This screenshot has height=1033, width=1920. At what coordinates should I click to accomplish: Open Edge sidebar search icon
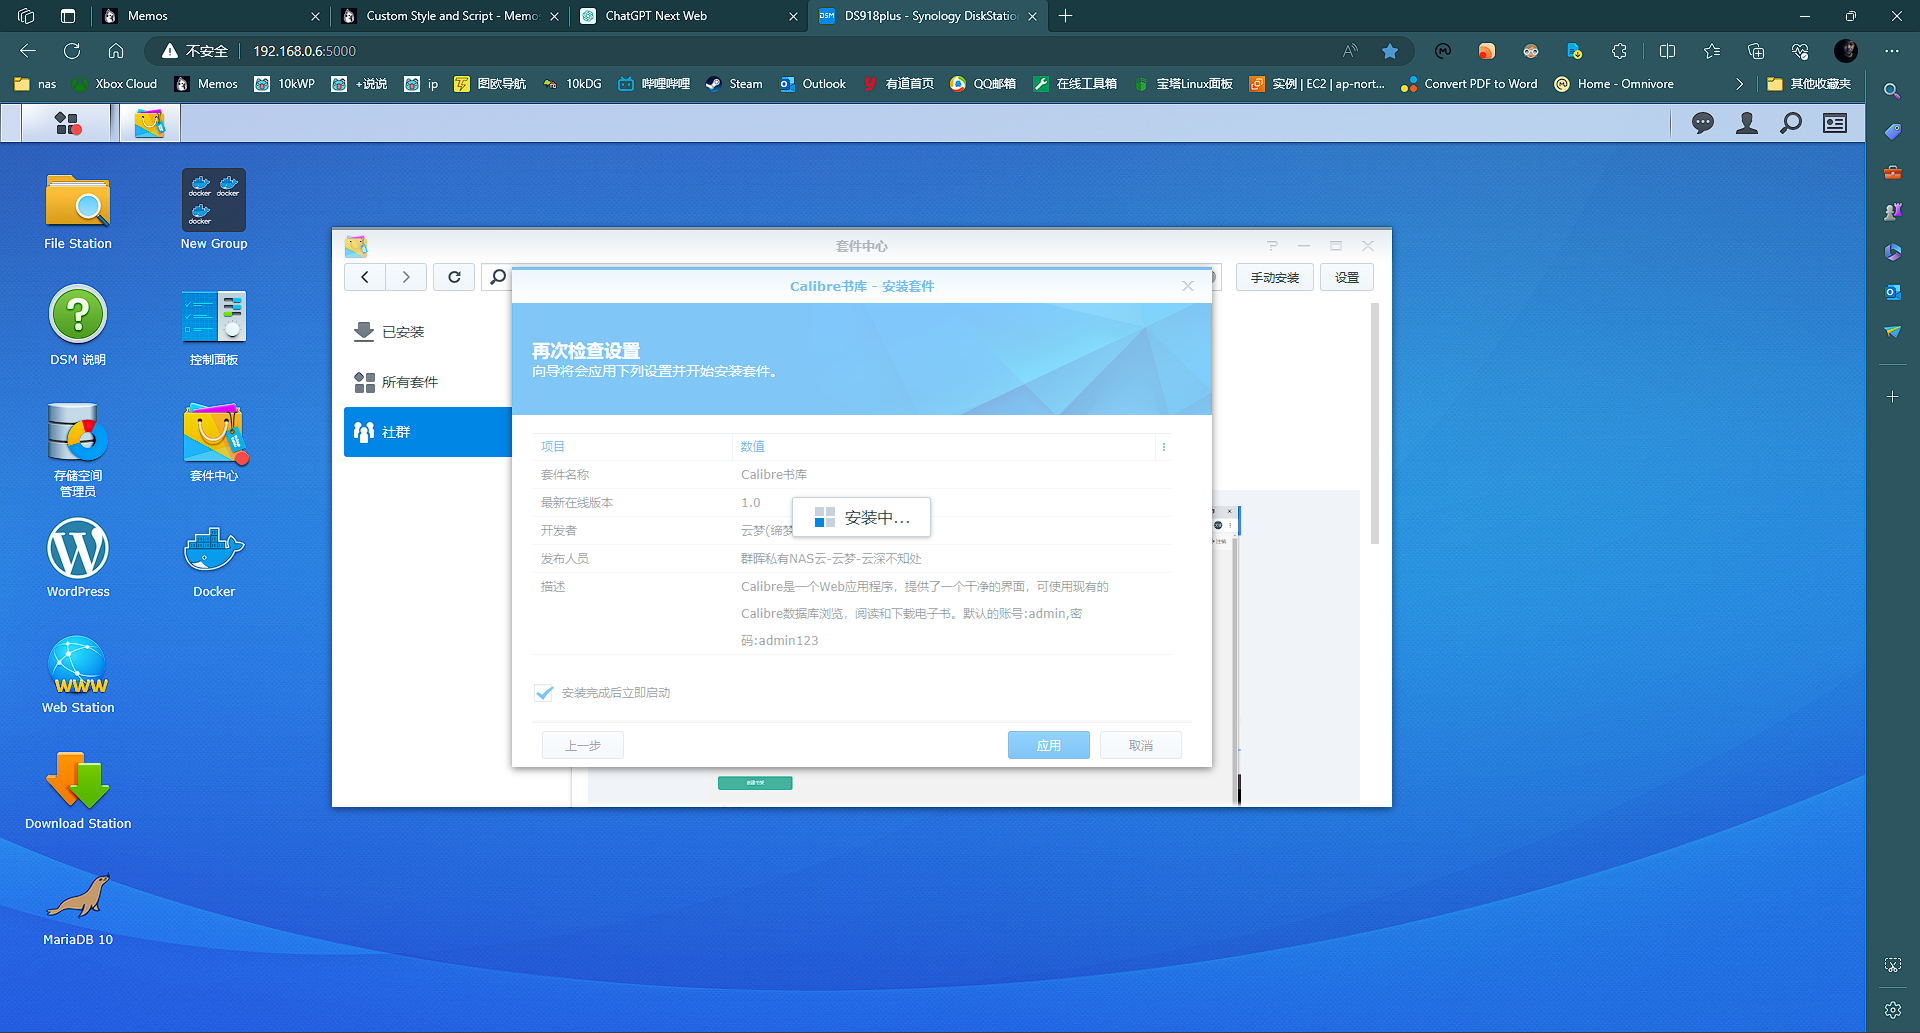1892,91
